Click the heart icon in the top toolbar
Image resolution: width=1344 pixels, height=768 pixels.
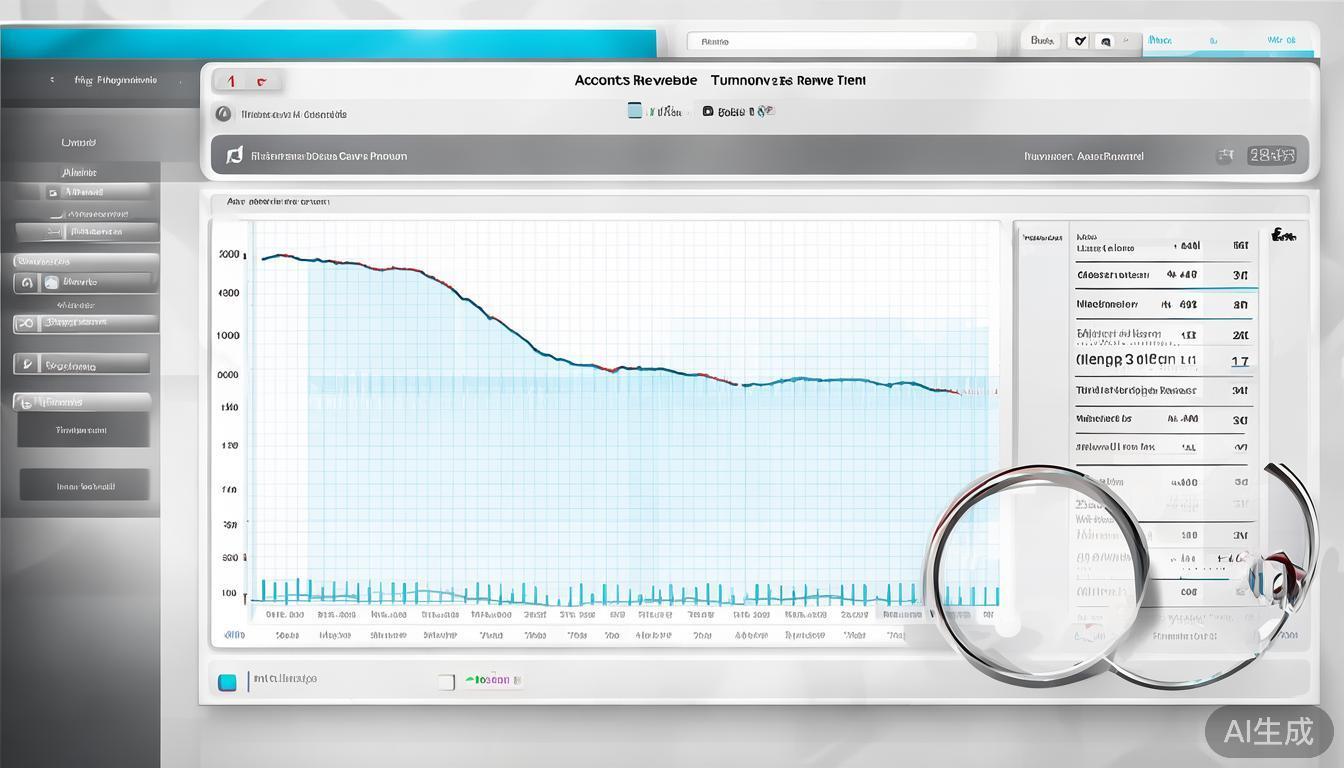click(x=1078, y=41)
